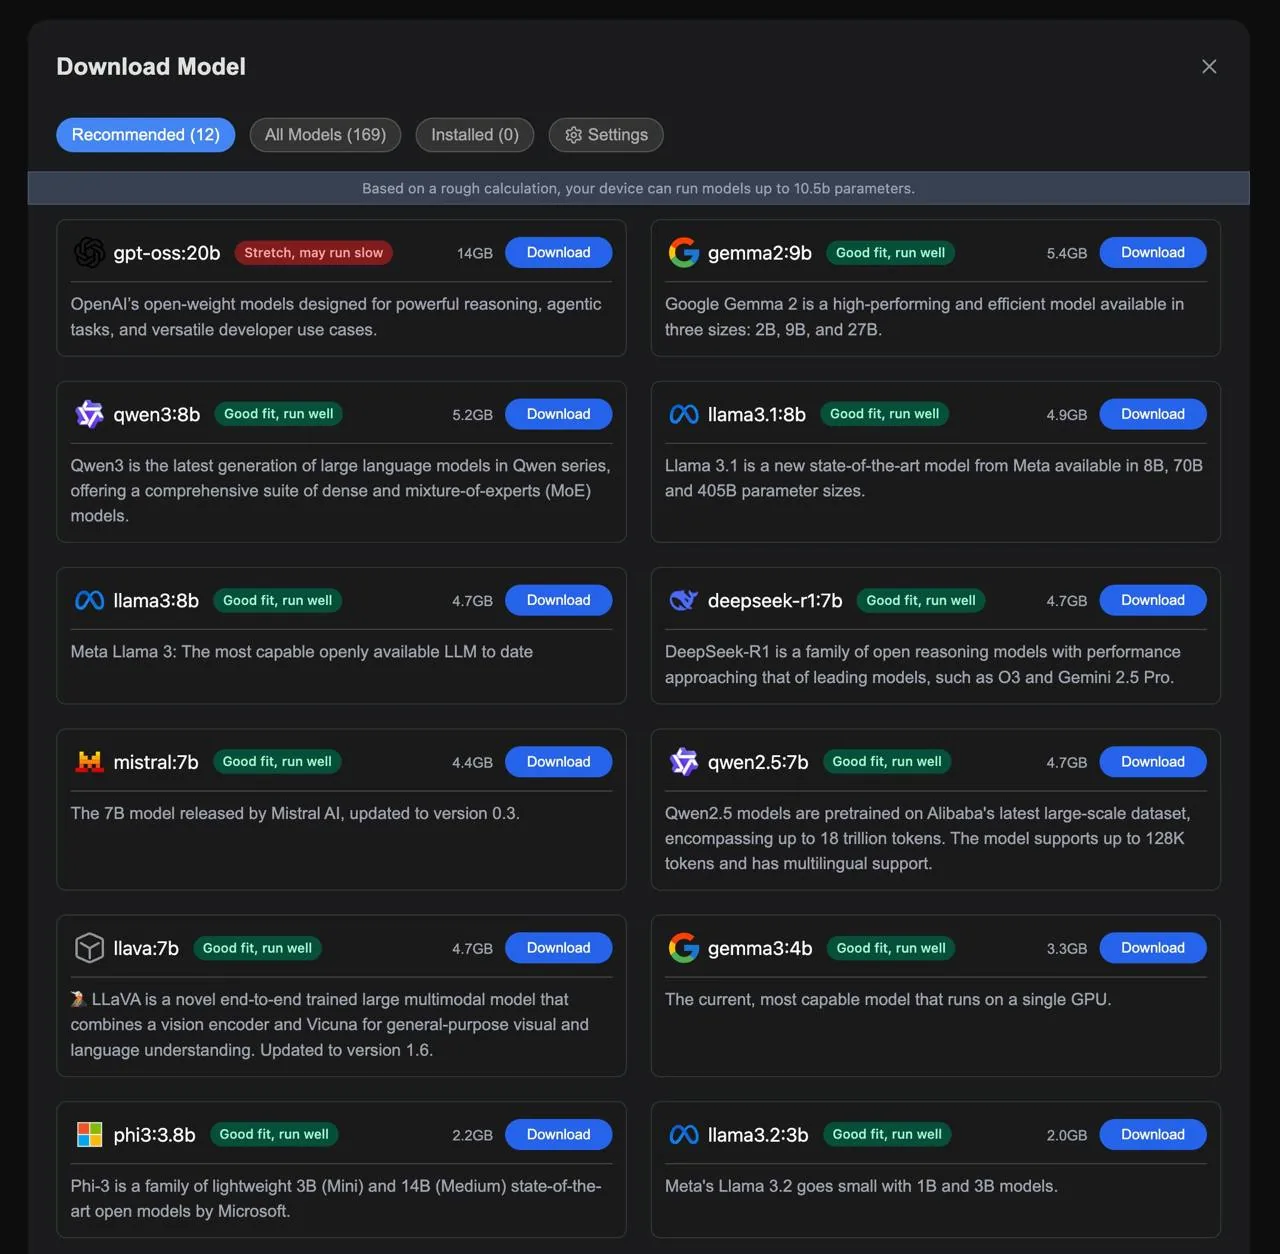
Task: Download the gemma2:9b model
Action: pyautogui.click(x=1153, y=253)
